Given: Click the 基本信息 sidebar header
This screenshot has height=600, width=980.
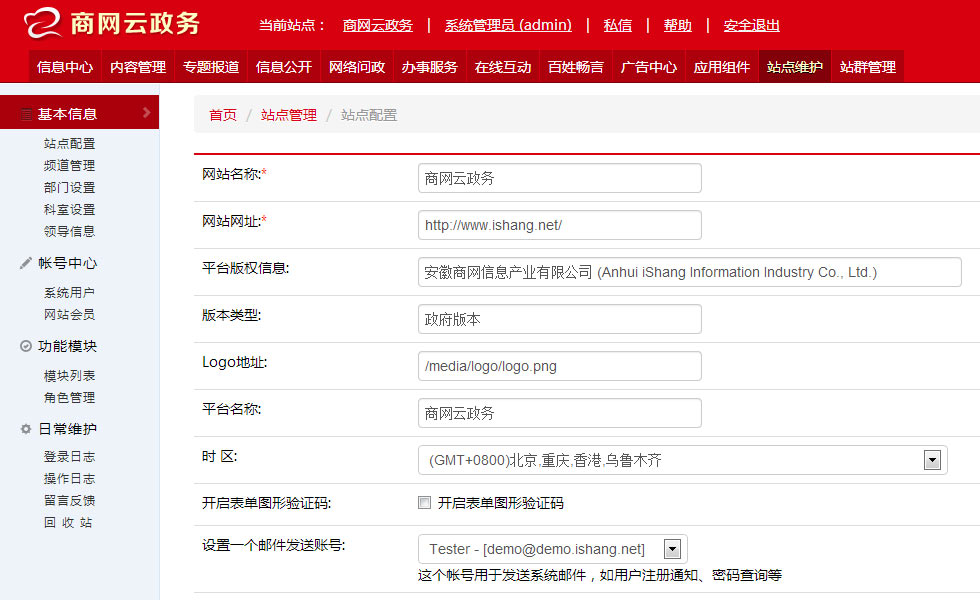Looking at the screenshot, I should [x=79, y=112].
